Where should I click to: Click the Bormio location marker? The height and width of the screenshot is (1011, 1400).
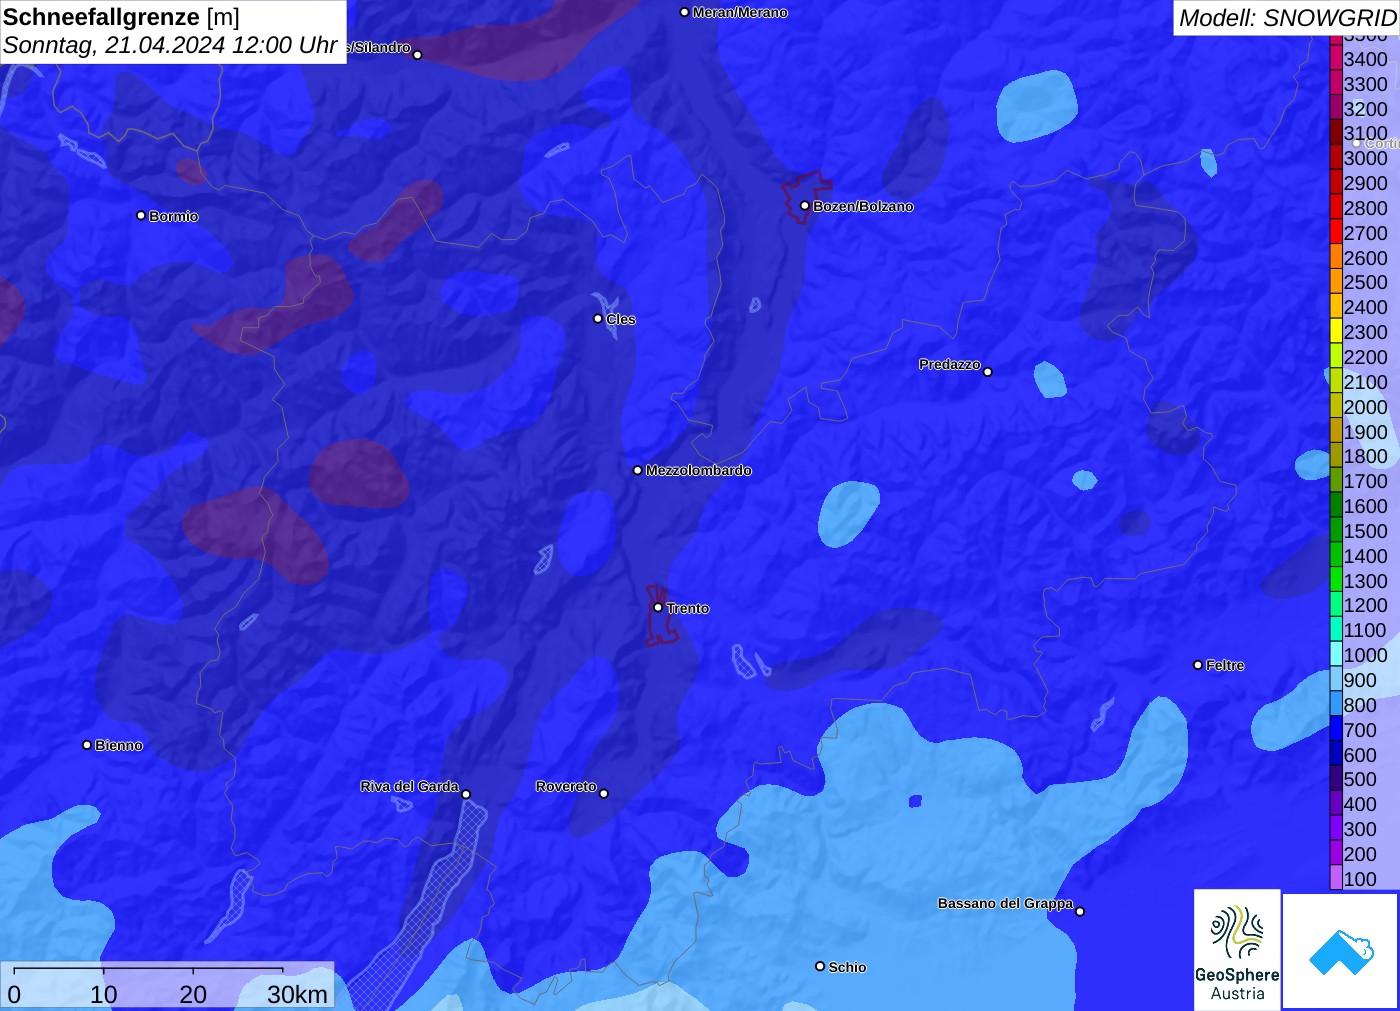coord(141,215)
